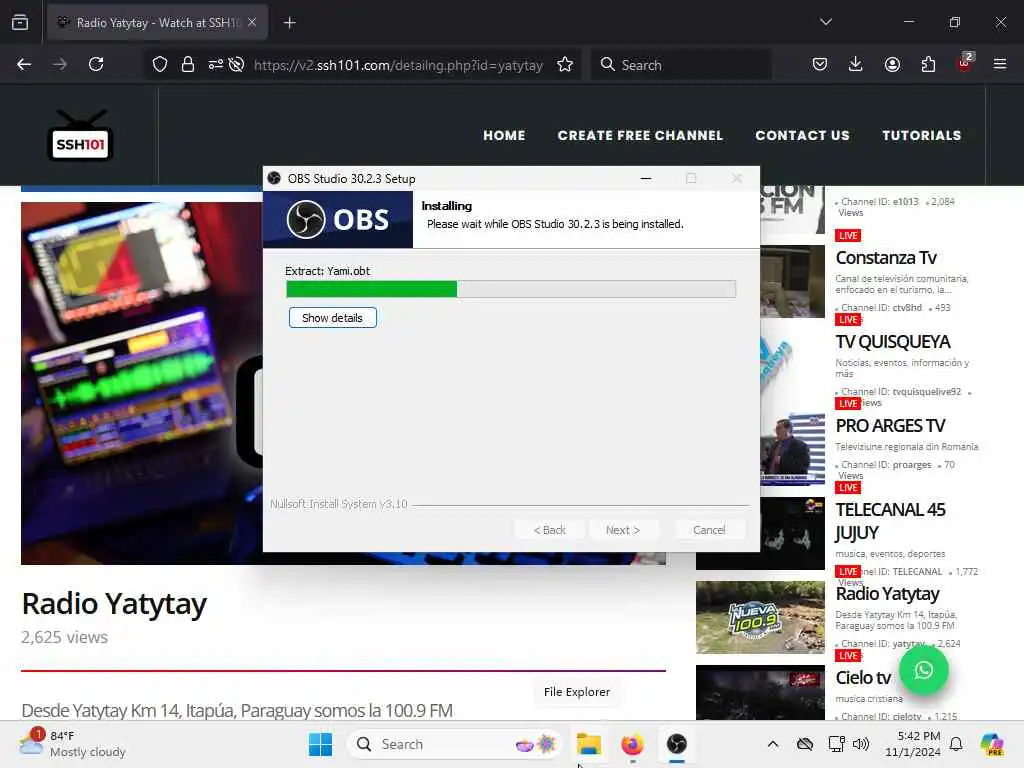This screenshot has width=1024, height=768.
Task: Open the Firefox extensions puzzle icon
Action: pyautogui.click(x=928, y=64)
